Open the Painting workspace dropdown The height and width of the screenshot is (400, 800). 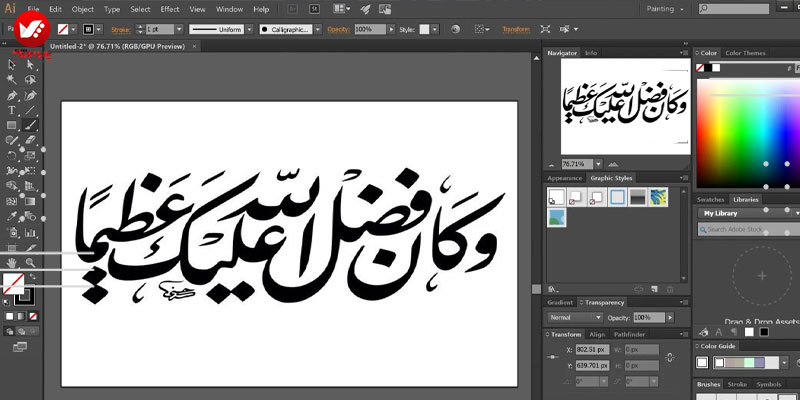tap(667, 9)
